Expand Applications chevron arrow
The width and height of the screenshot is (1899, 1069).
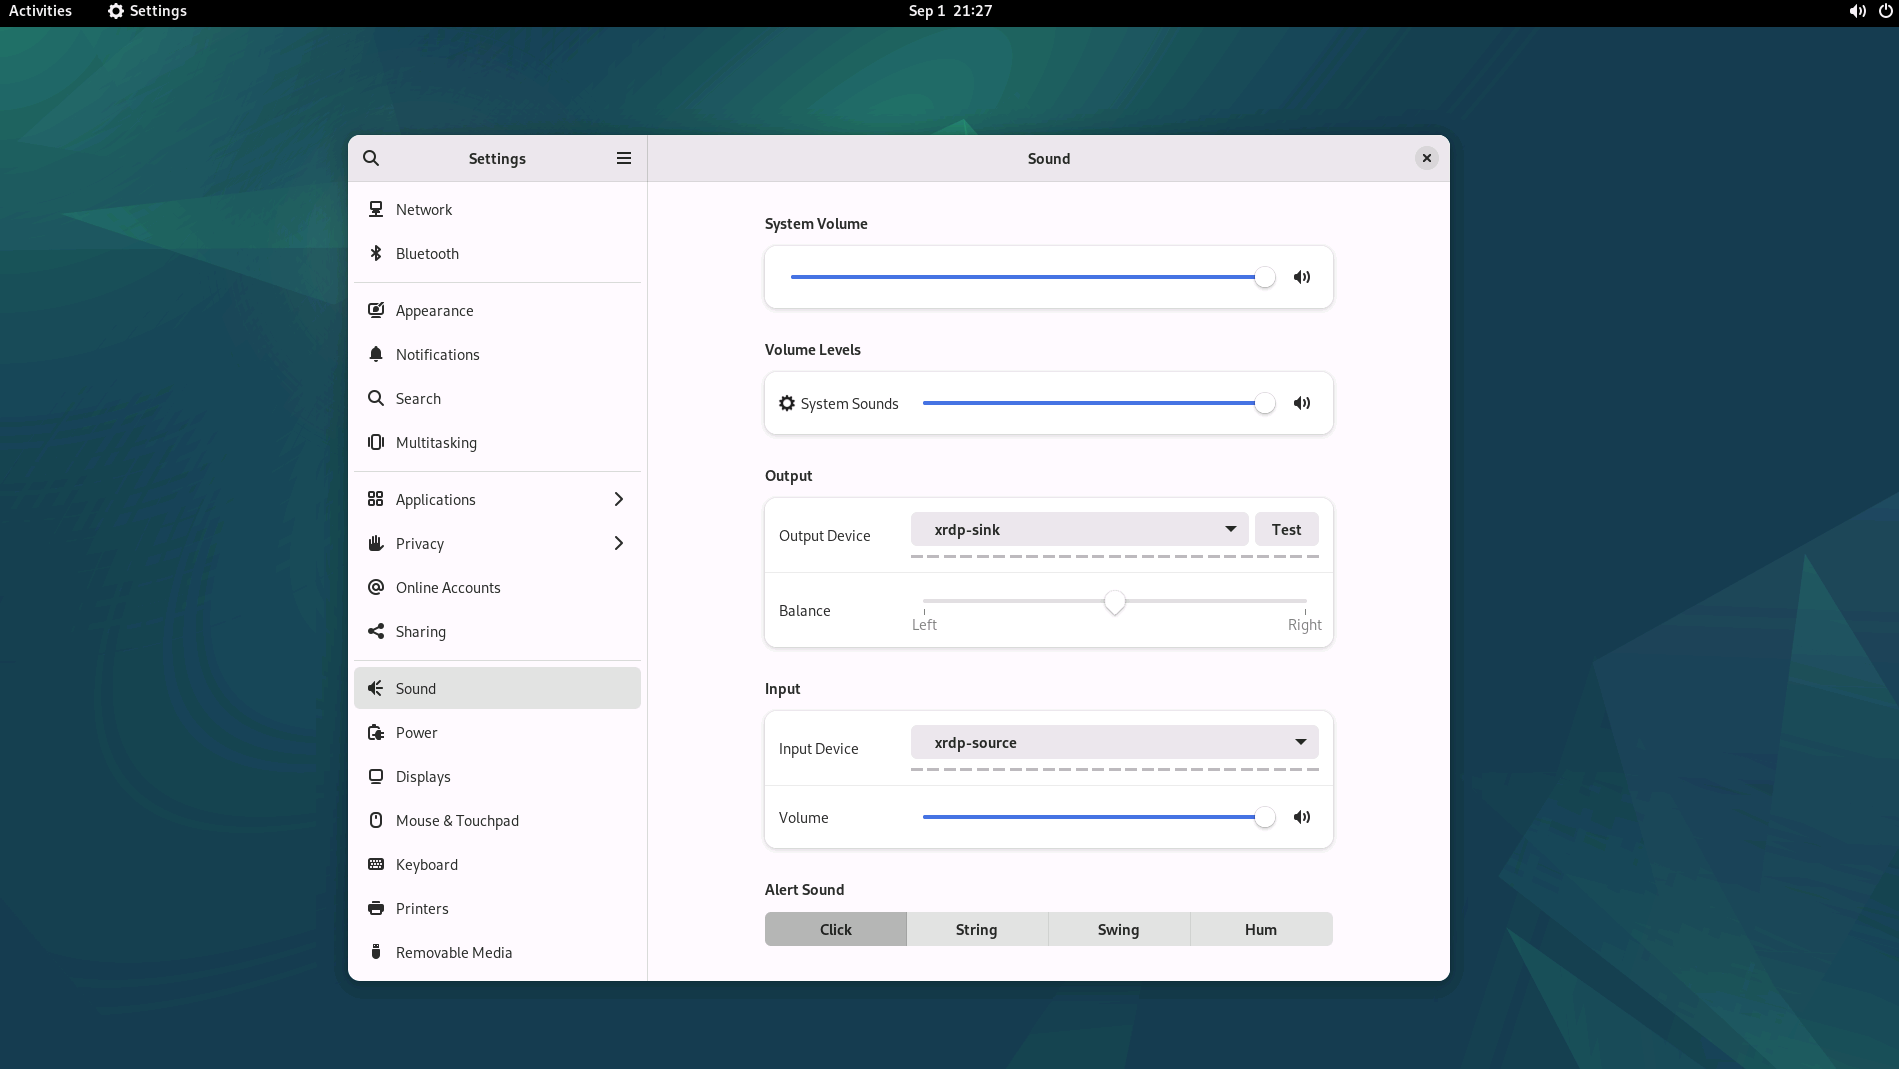tap(619, 499)
